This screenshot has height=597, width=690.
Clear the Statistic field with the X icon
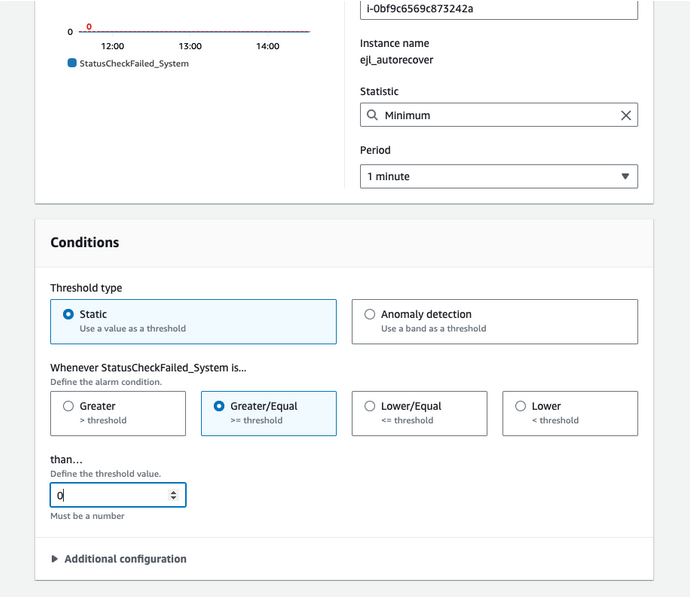tap(626, 116)
